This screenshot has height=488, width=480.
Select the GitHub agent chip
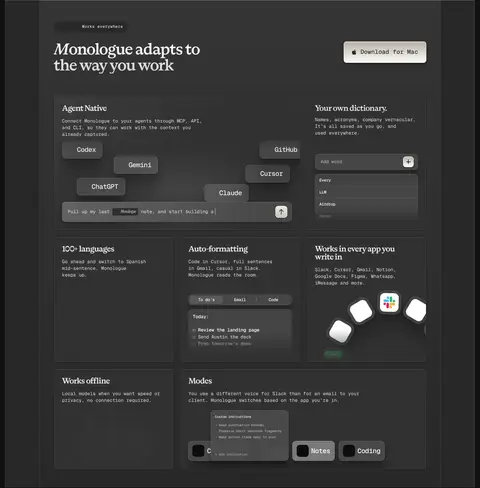(x=280, y=150)
